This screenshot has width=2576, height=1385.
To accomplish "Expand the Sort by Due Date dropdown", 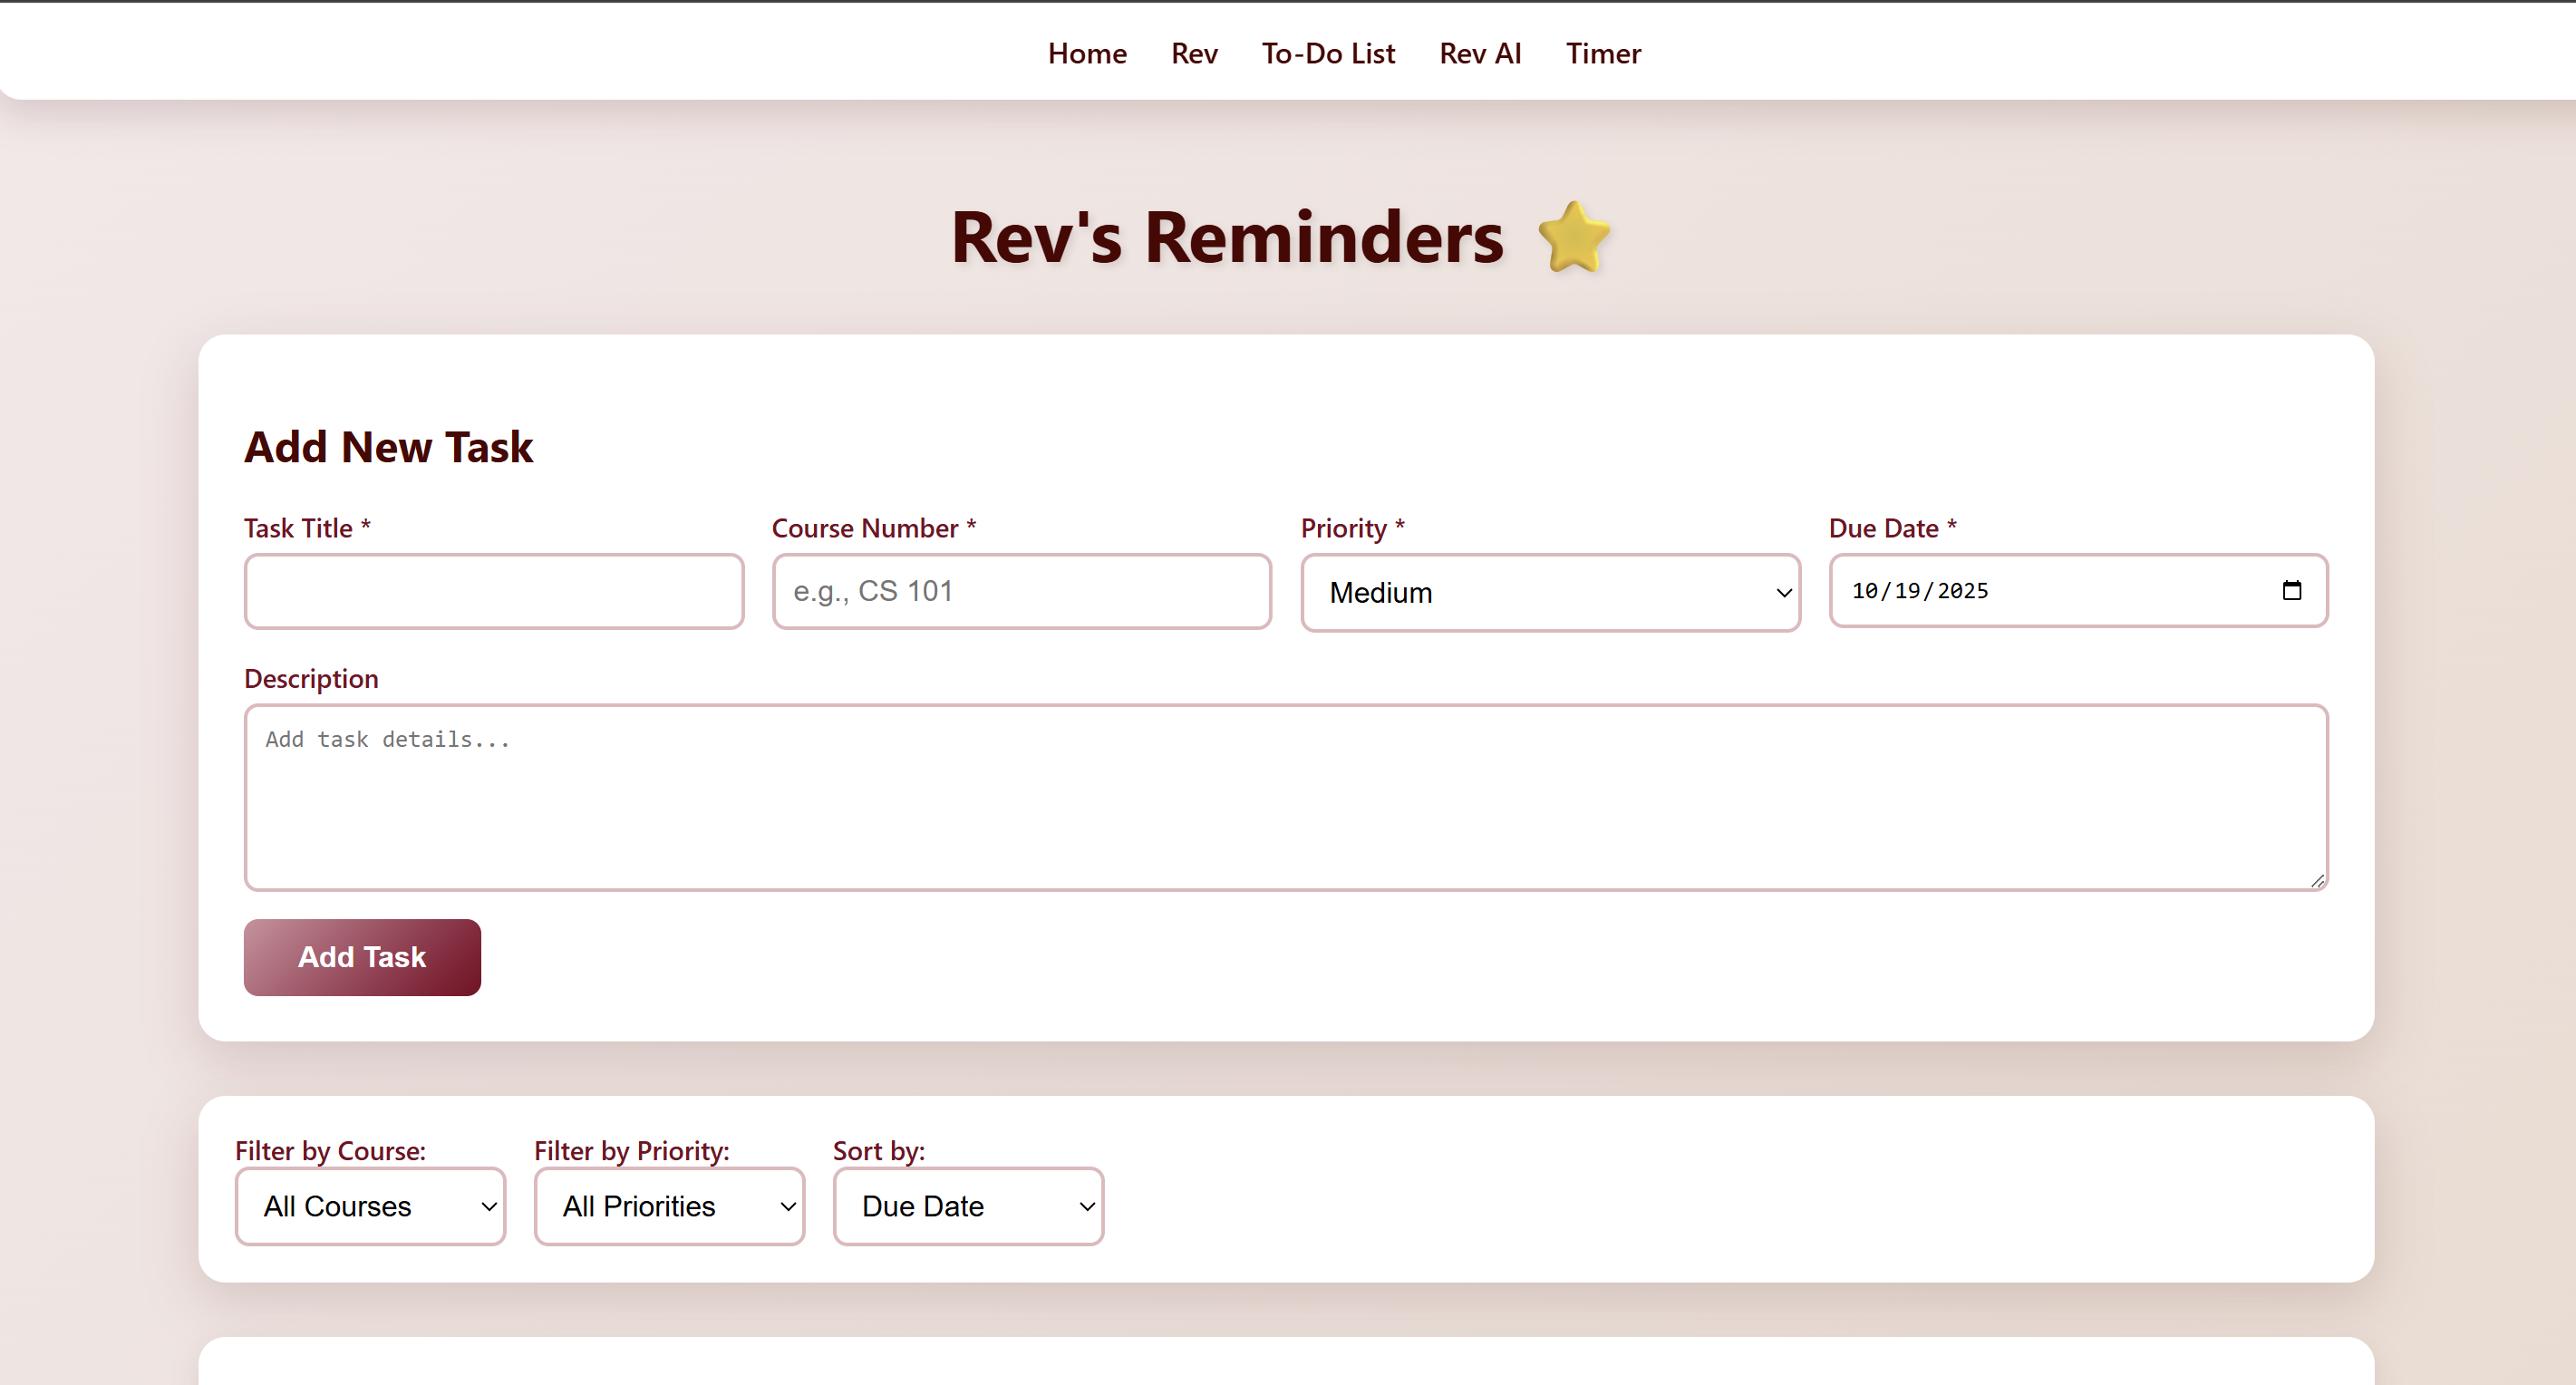I will pos(968,1206).
